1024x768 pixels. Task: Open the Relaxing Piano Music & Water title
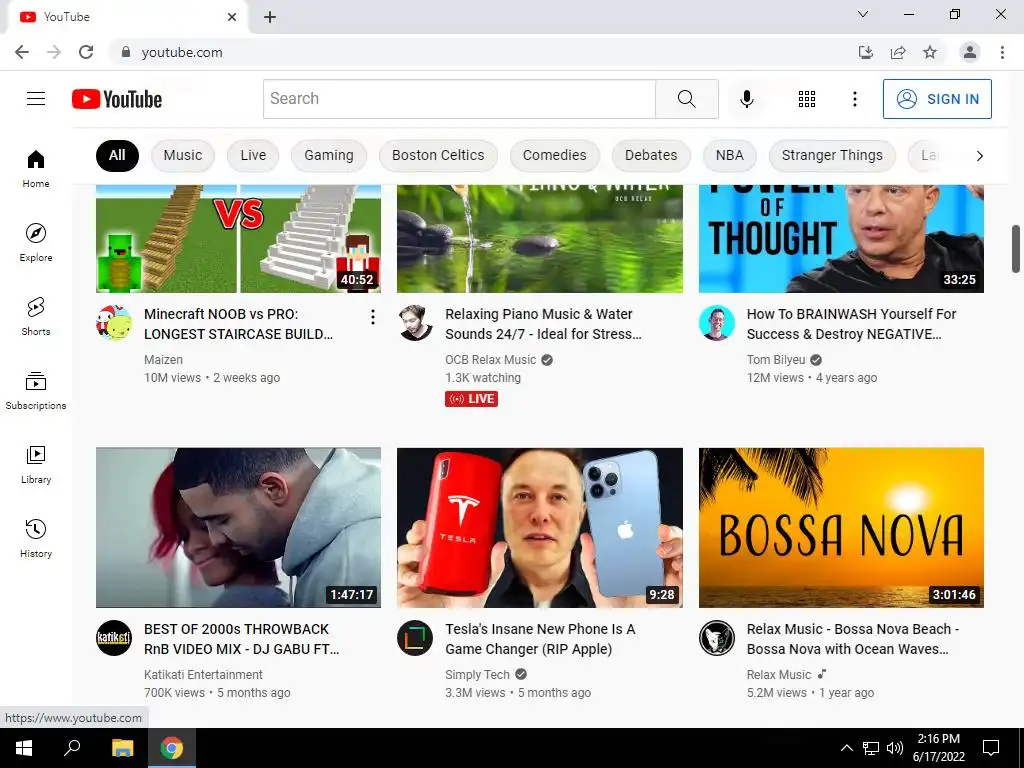point(543,324)
